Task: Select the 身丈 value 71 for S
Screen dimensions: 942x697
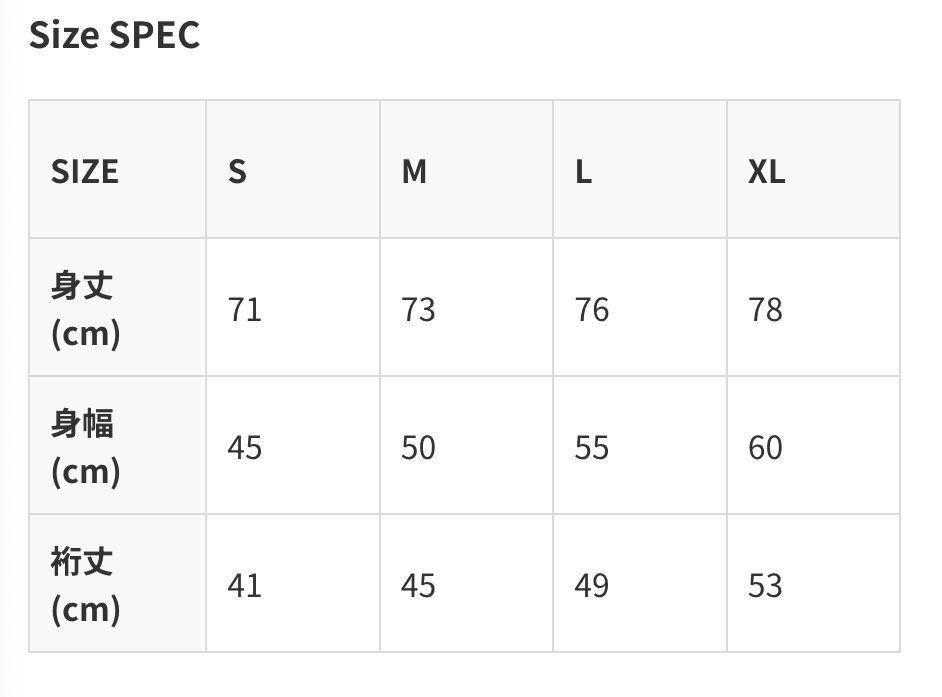Action: click(x=293, y=308)
